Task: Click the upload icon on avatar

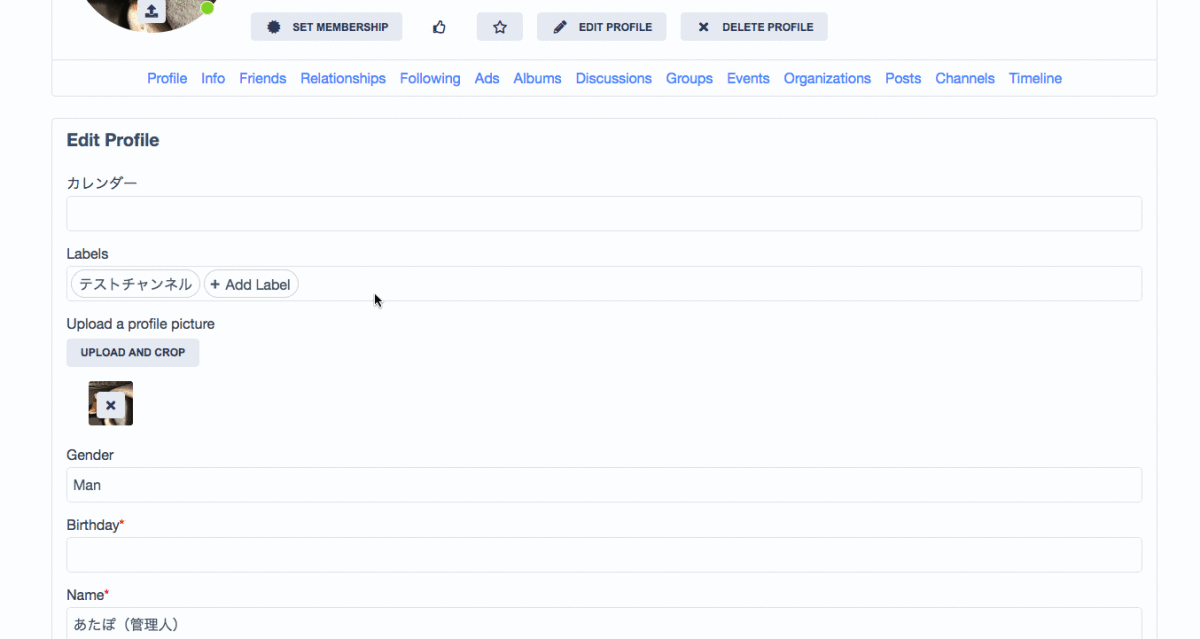Action: pos(150,11)
